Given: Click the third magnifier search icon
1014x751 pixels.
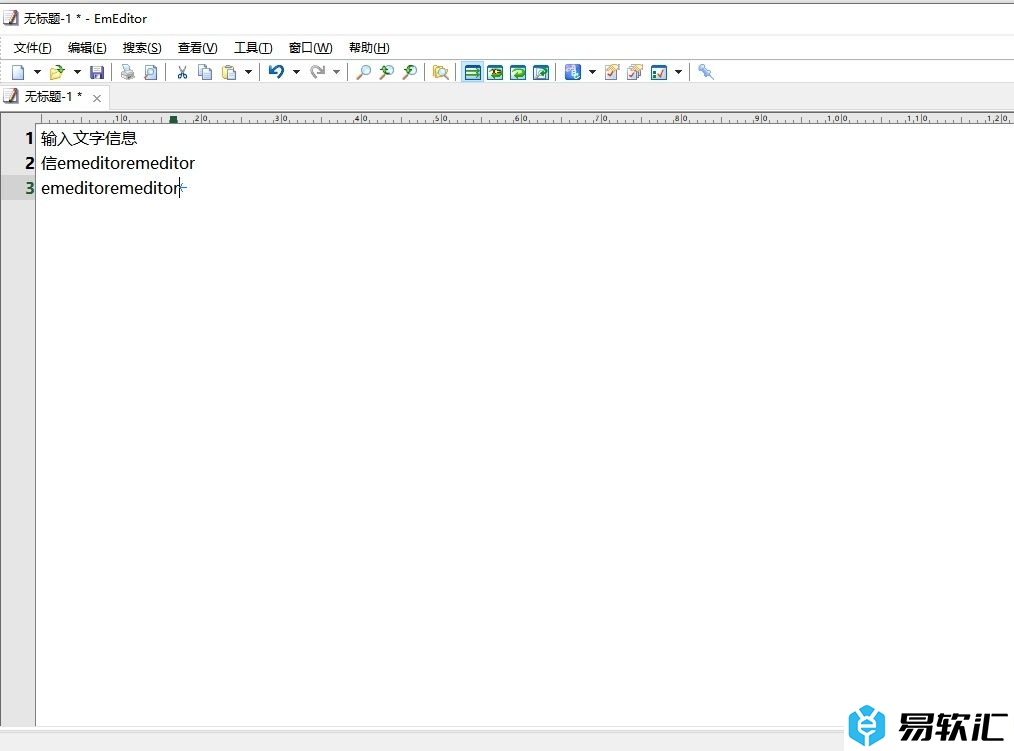Looking at the screenshot, I should tap(410, 72).
